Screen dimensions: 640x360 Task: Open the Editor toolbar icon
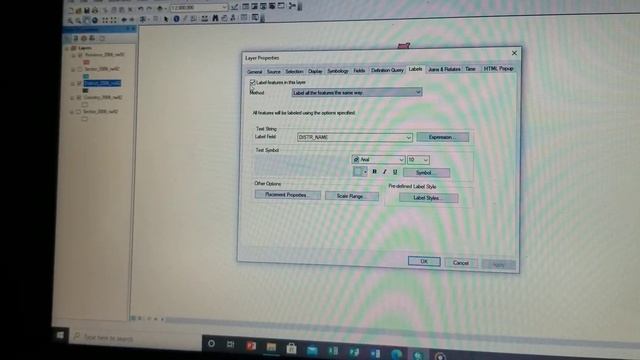pos(235,7)
